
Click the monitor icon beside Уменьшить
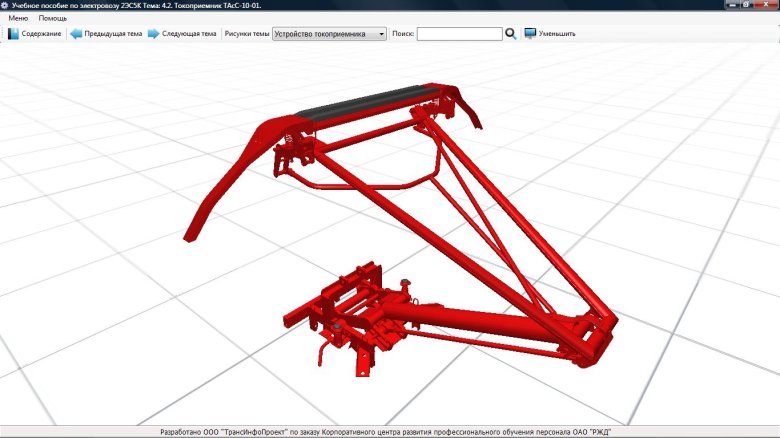click(x=530, y=34)
